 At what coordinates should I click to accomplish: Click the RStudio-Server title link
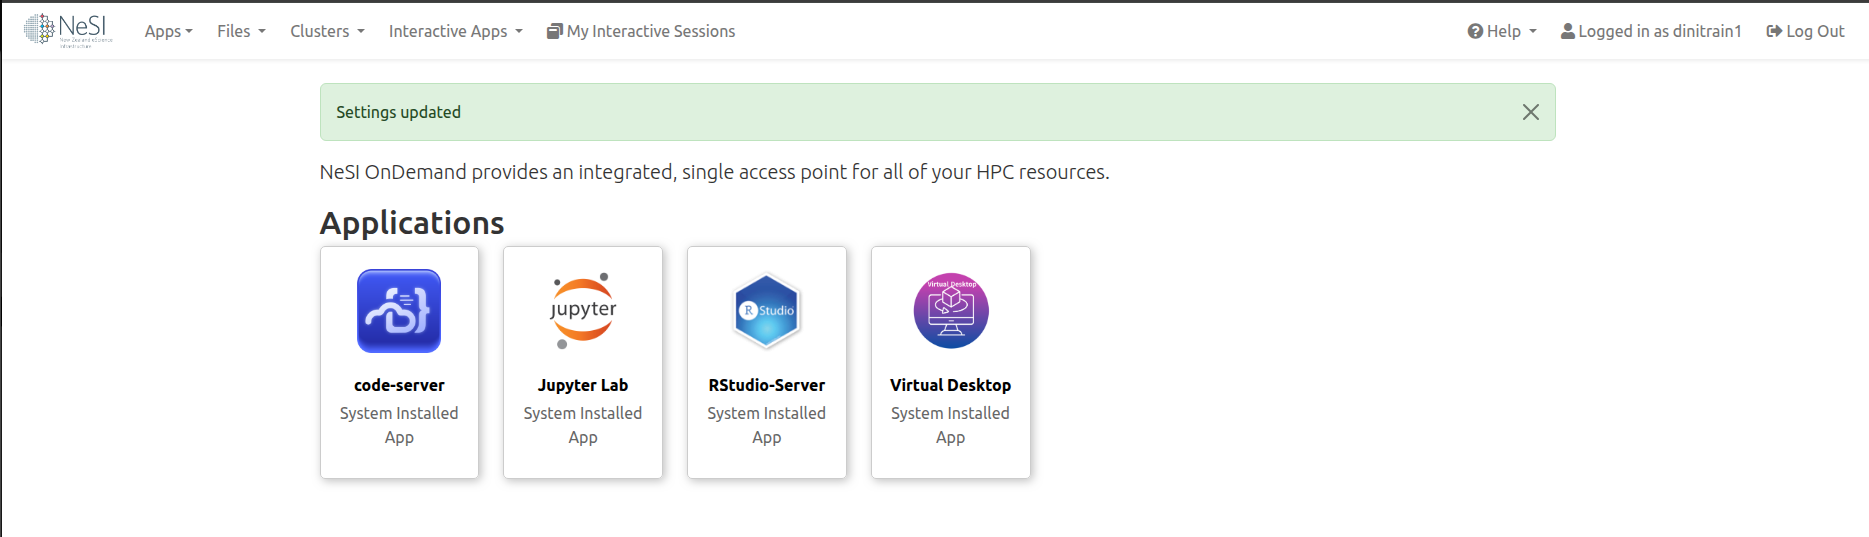766,385
